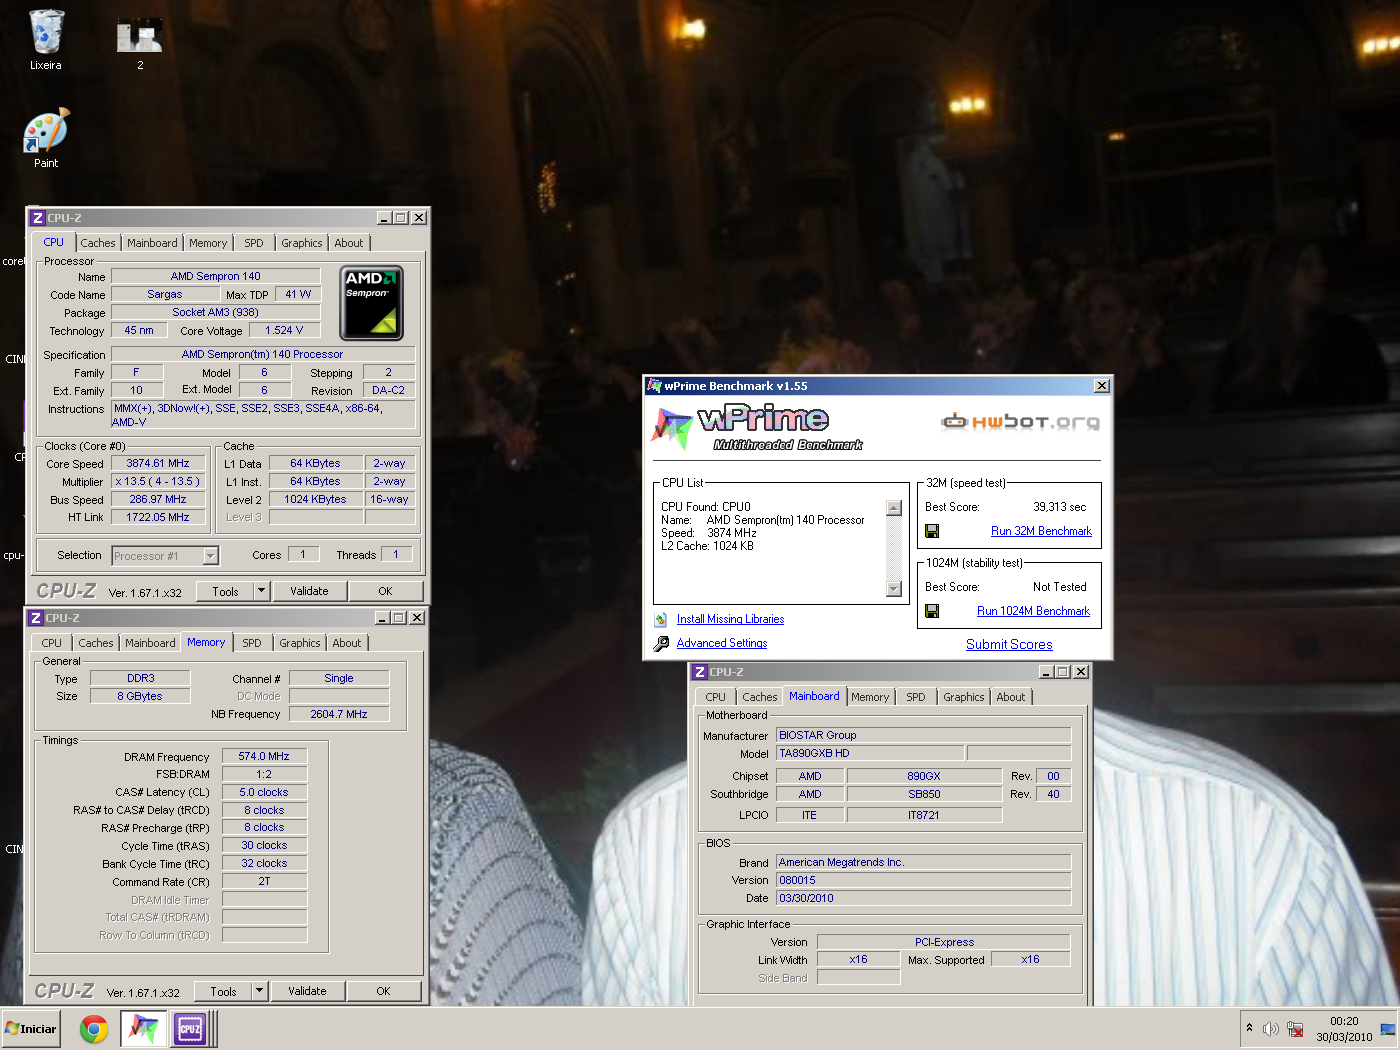Open the volume control in system tray

click(1271, 1029)
